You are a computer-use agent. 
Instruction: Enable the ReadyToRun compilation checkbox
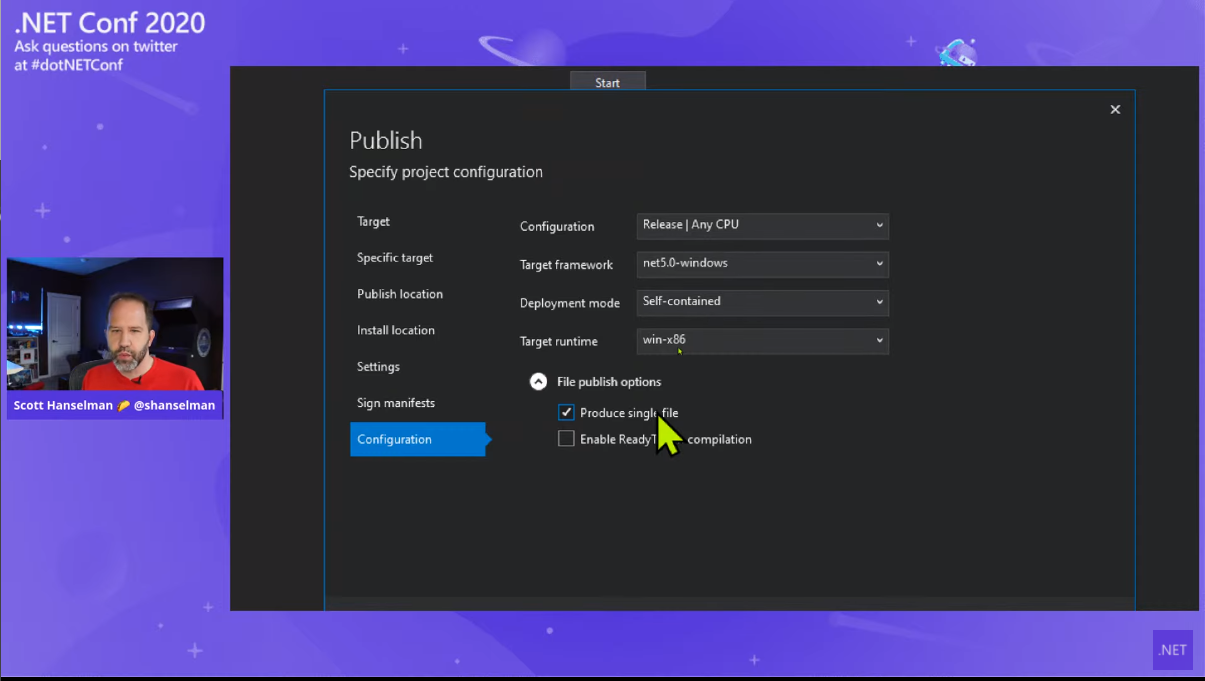pyautogui.click(x=566, y=439)
